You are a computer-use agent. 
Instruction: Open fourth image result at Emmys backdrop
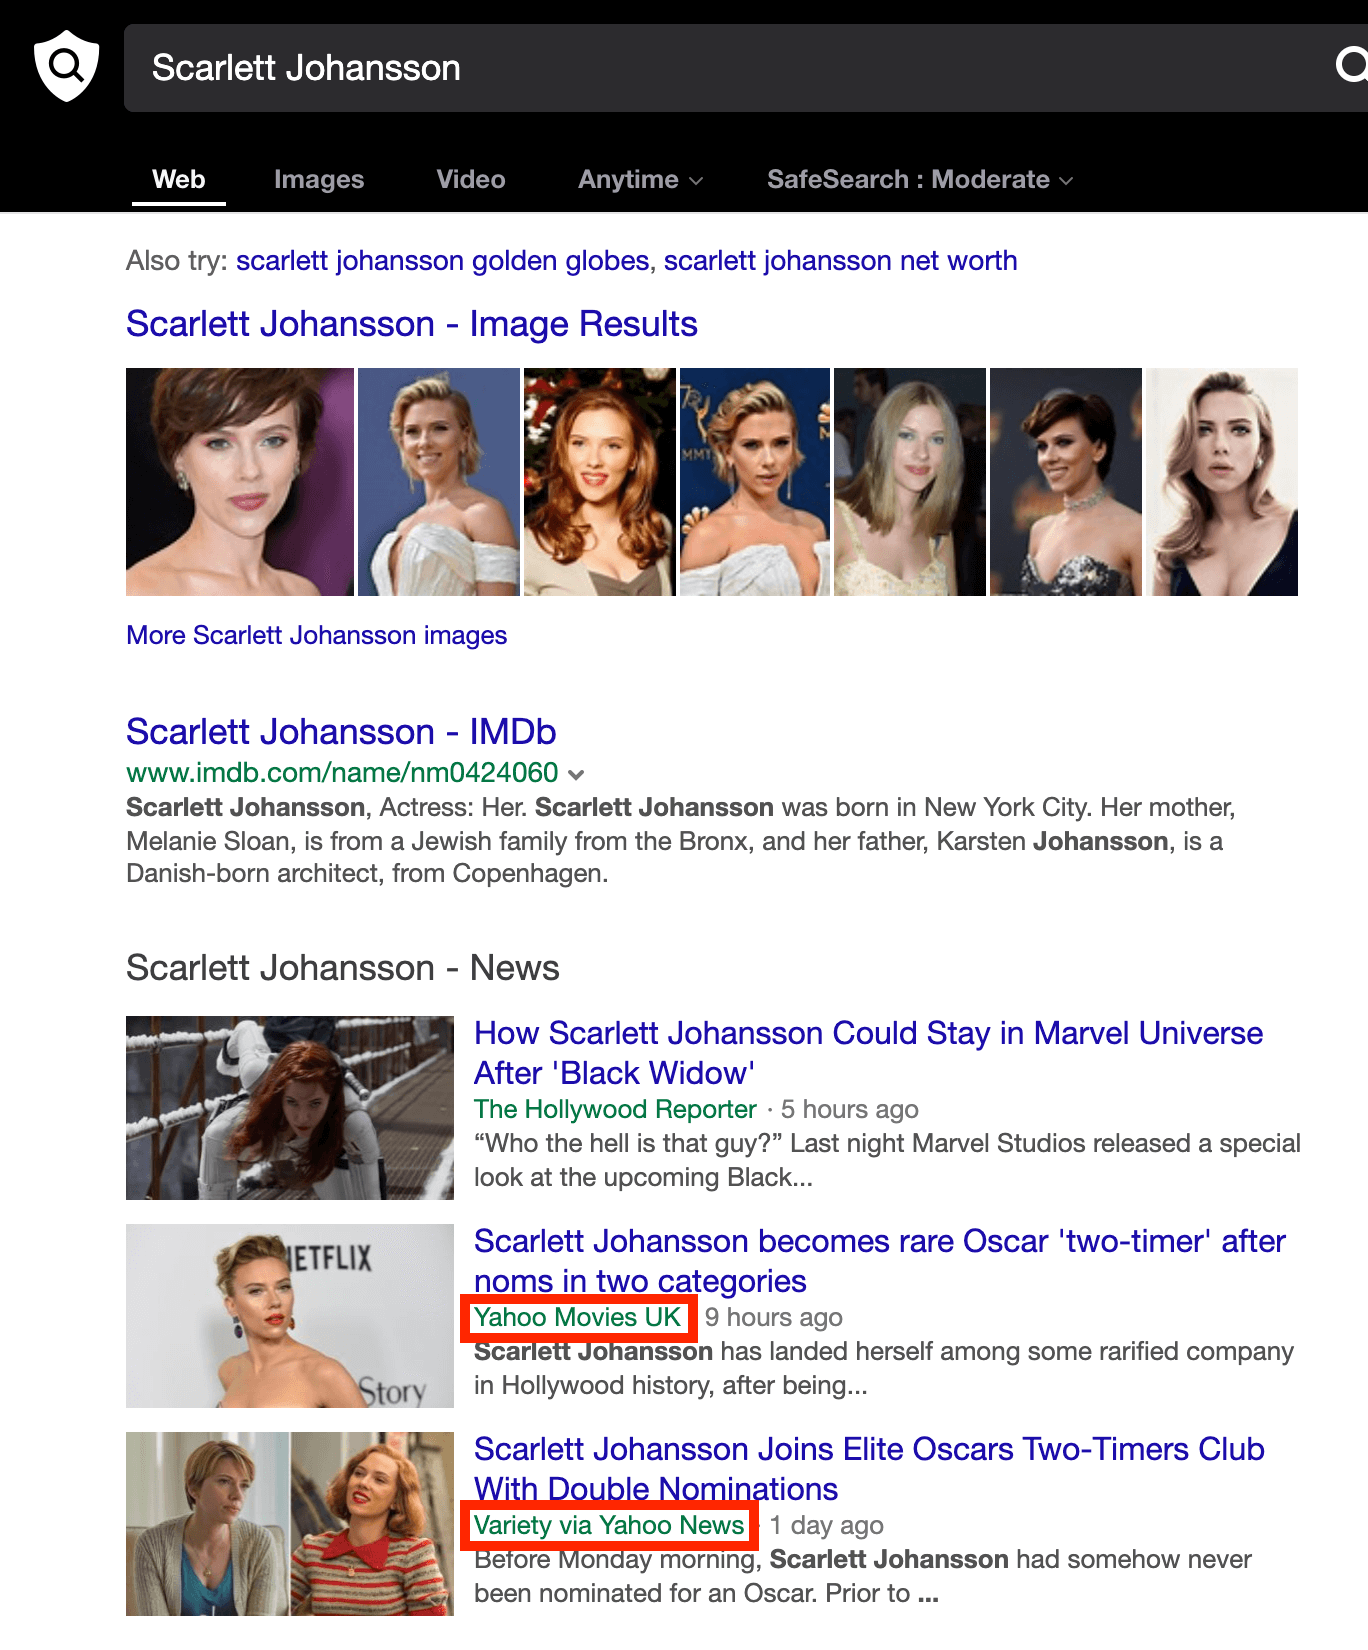tap(755, 482)
